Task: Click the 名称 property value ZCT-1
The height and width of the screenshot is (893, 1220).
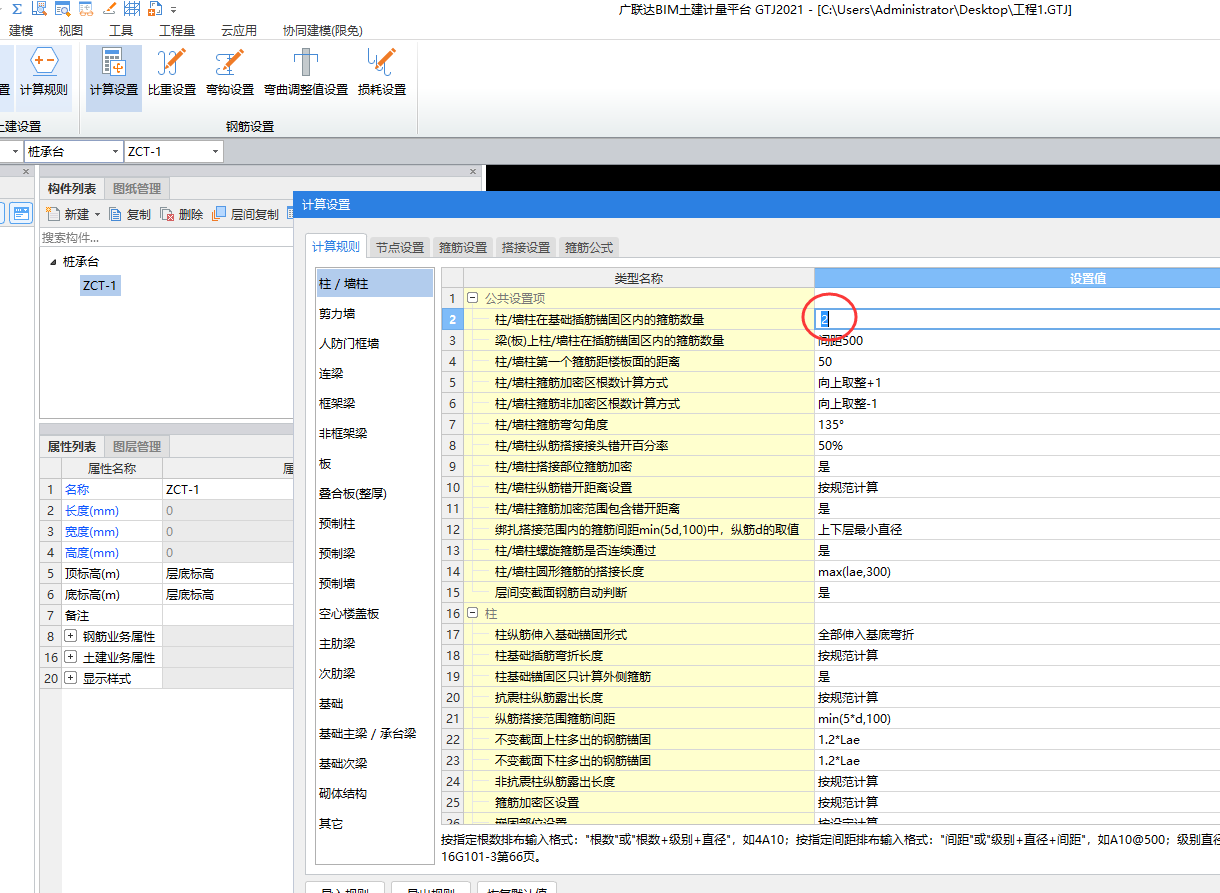Action: coord(227,489)
